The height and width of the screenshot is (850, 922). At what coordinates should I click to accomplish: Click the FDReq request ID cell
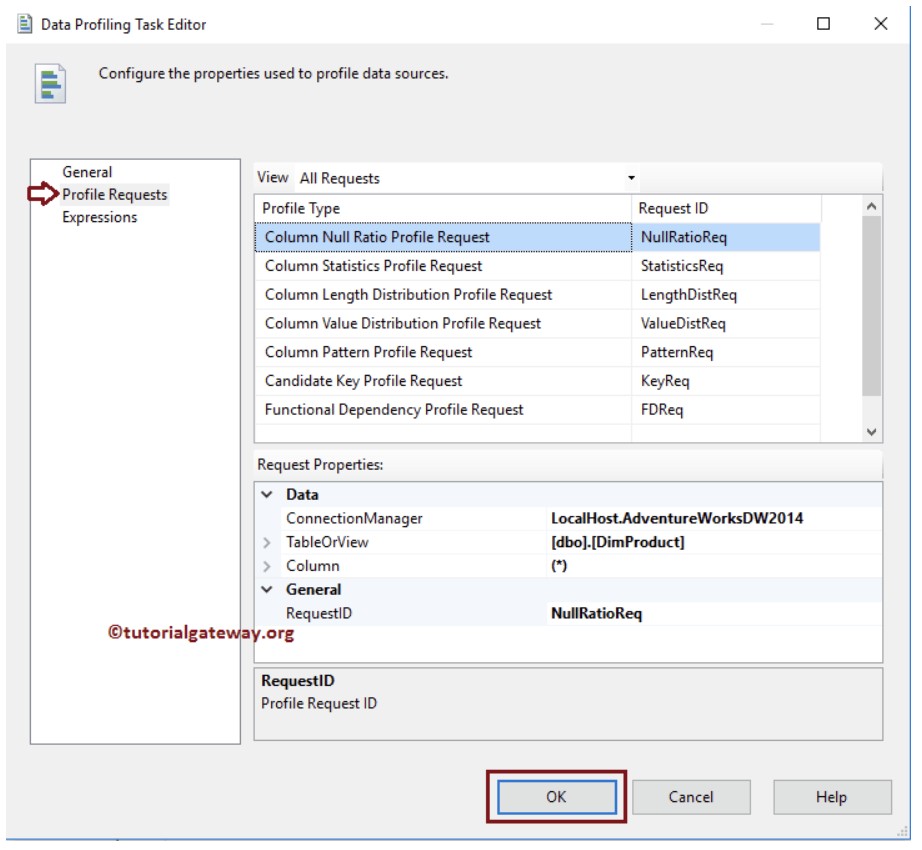pyautogui.click(x=726, y=410)
